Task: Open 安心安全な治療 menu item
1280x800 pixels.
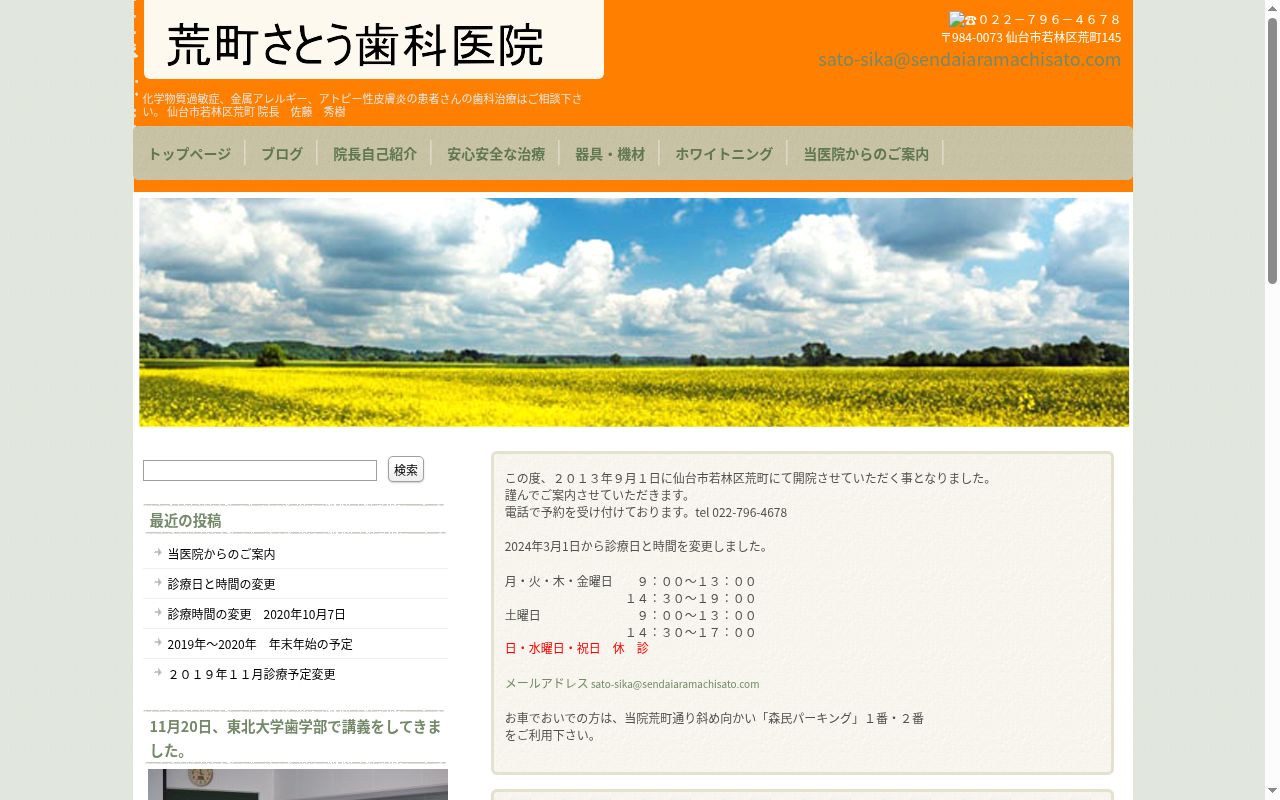Action: pos(496,154)
